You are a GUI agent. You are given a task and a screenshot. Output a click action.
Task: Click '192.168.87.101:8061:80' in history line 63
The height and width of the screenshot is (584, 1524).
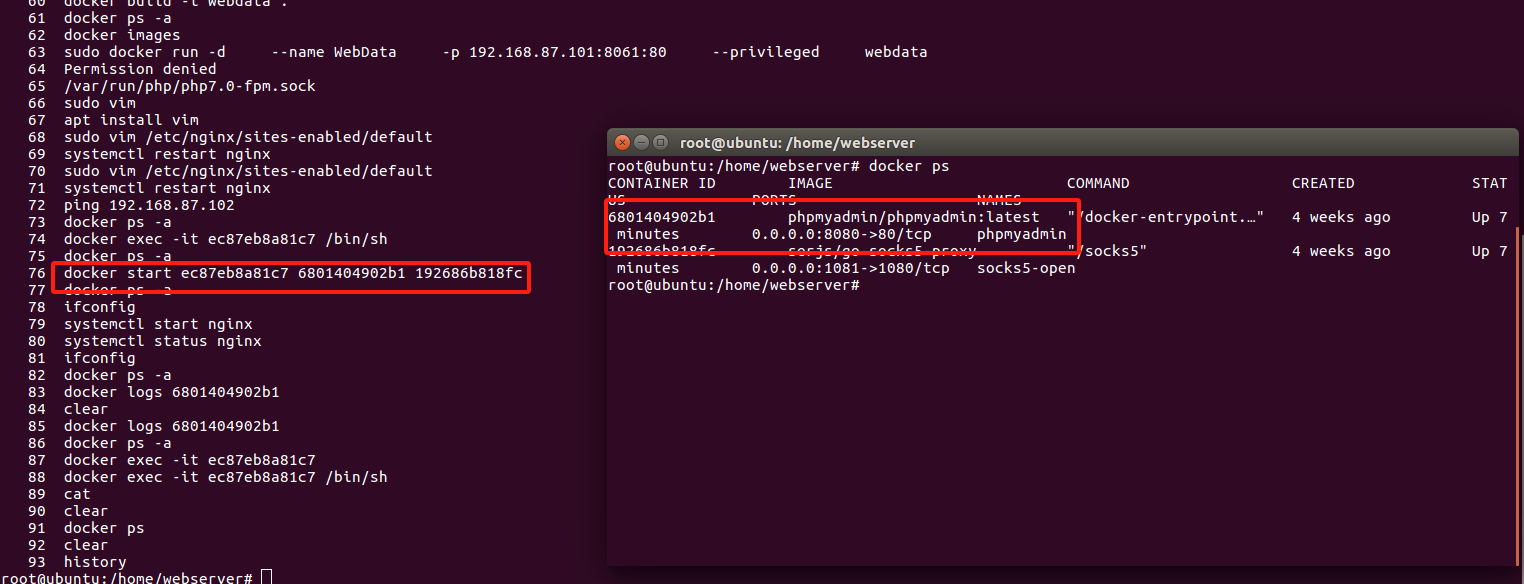click(x=568, y=52)
